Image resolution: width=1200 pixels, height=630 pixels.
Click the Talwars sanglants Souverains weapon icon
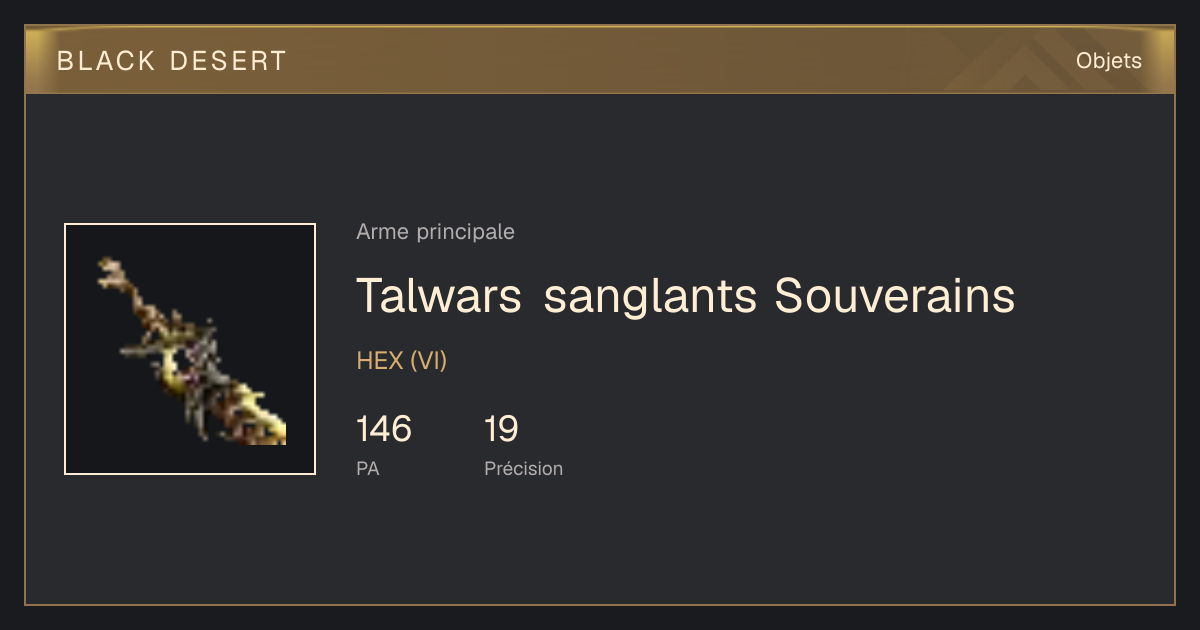[x=190, y=349]
